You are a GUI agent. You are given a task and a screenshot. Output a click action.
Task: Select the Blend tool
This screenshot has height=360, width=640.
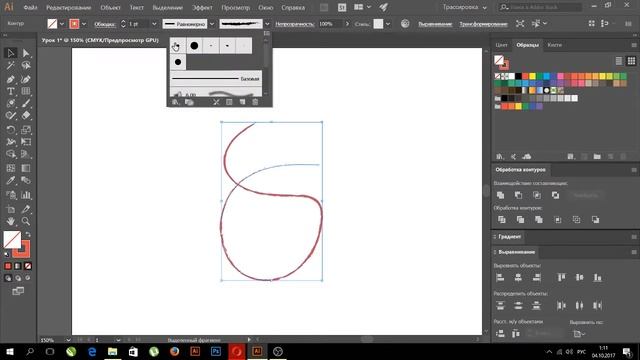coord(26,180)
